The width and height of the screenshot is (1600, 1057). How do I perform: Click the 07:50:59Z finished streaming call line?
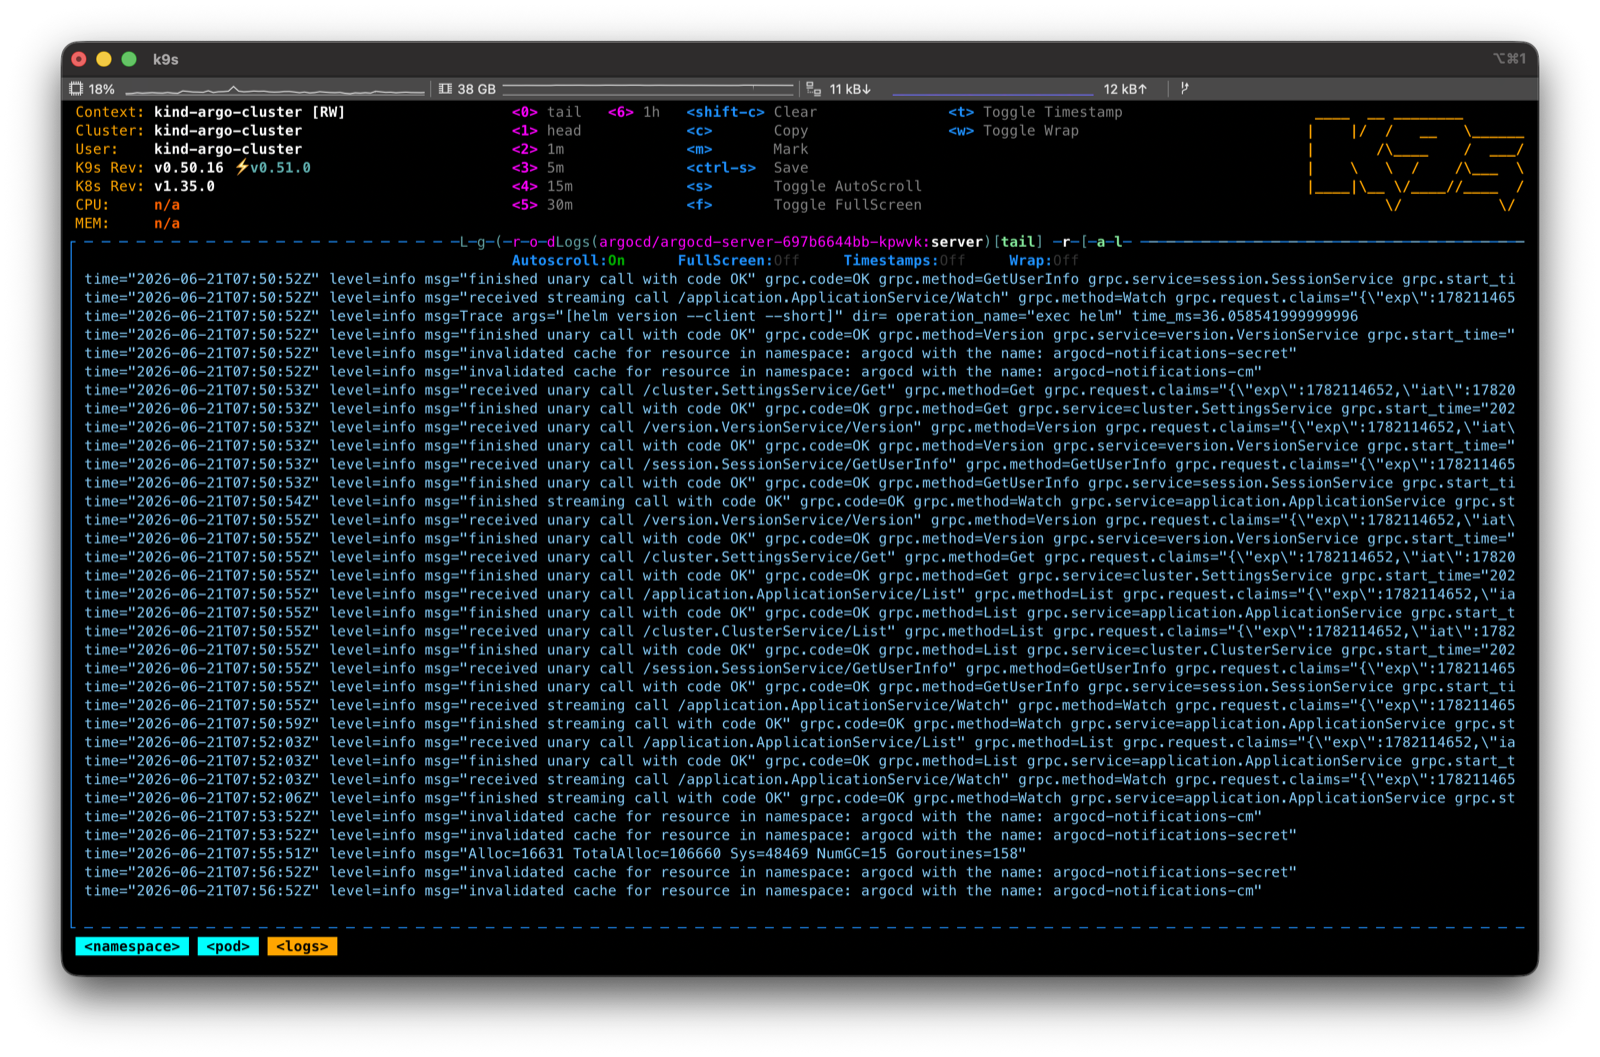pos(799,724)
